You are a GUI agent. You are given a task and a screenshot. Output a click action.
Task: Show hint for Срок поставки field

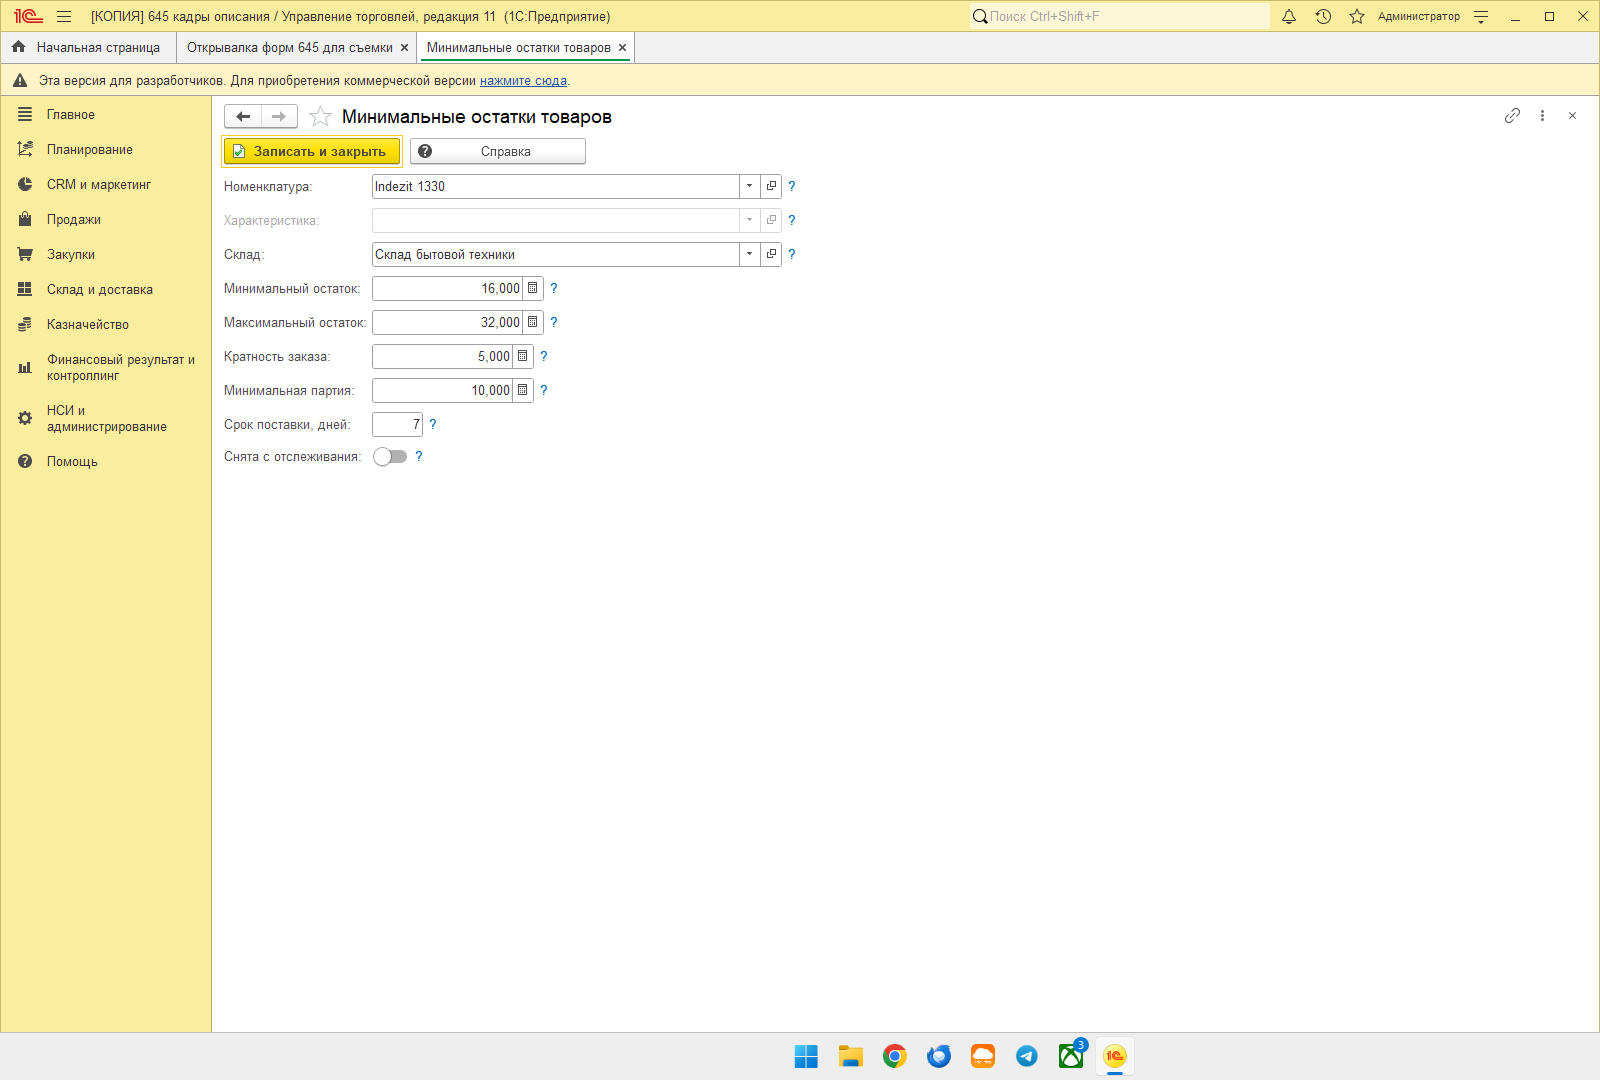(x=433, y=424)
